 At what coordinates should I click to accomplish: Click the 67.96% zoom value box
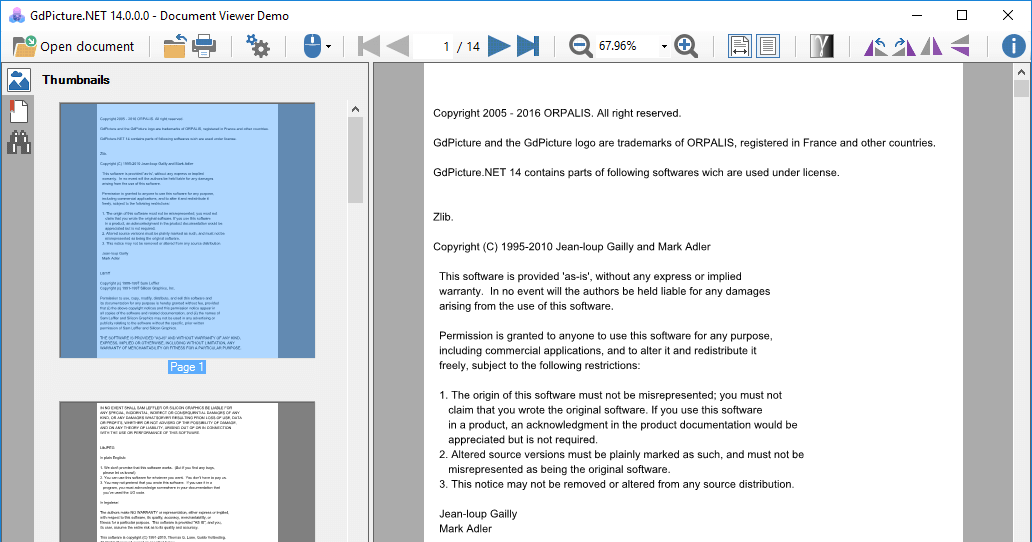(627, 46)
